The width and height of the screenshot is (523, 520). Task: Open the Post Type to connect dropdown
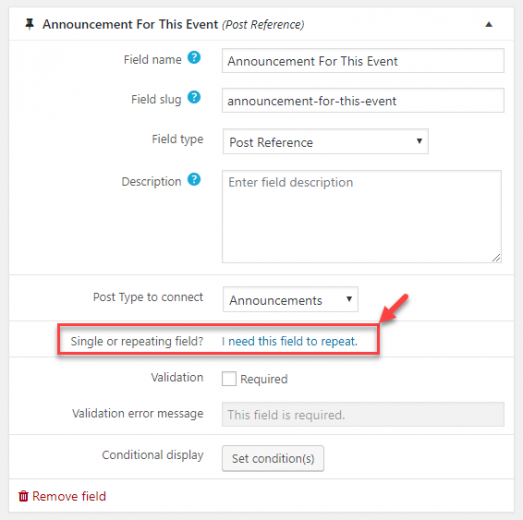[291, 299]
